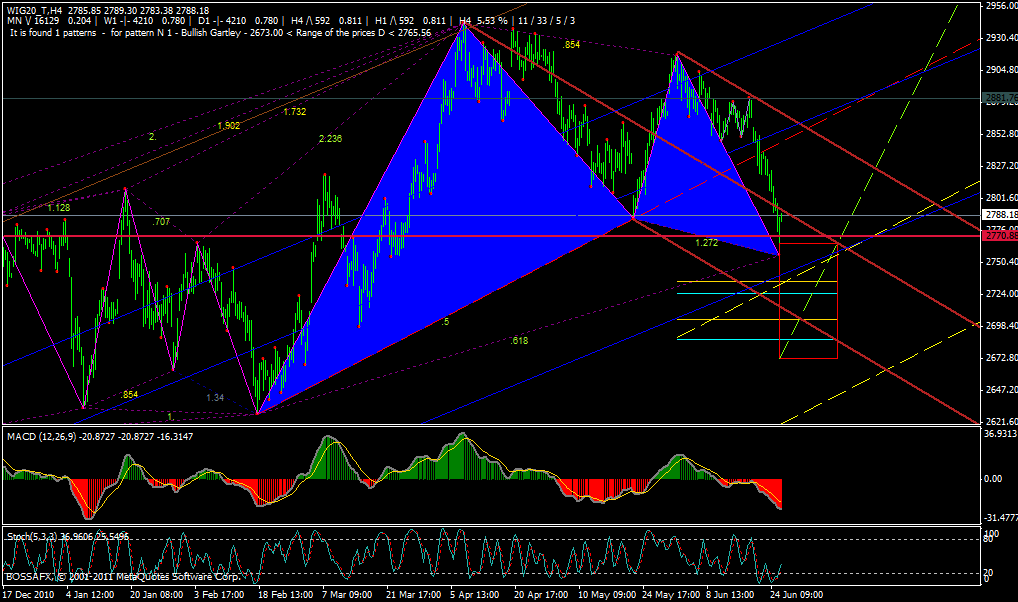The image size is (1018, 602).
Task: Click the 17 Dec 2010 time axis label
Action: pos(27,593)
